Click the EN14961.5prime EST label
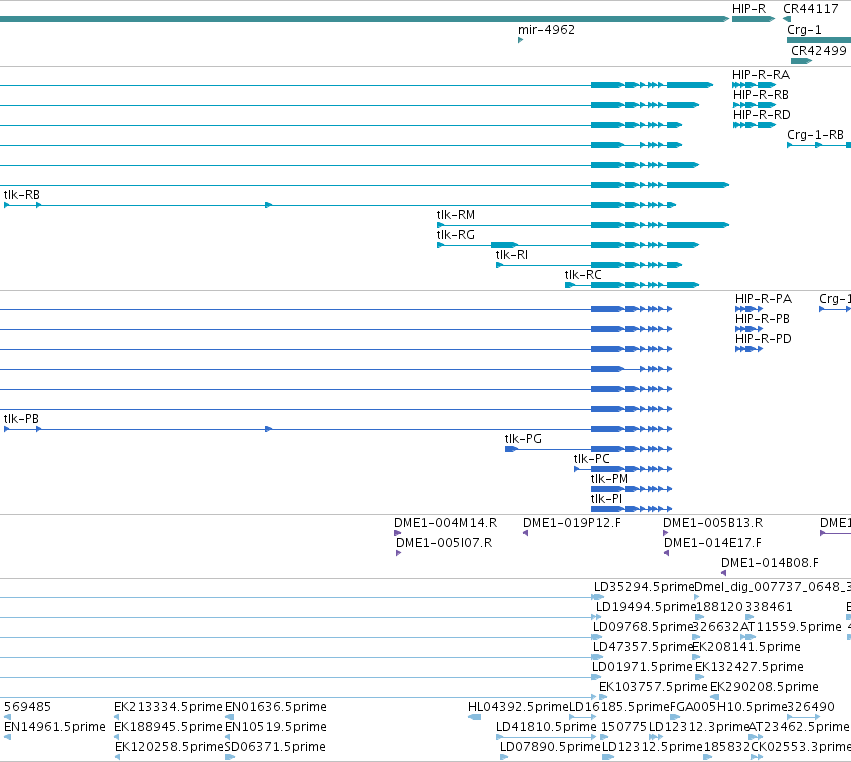 55,727
